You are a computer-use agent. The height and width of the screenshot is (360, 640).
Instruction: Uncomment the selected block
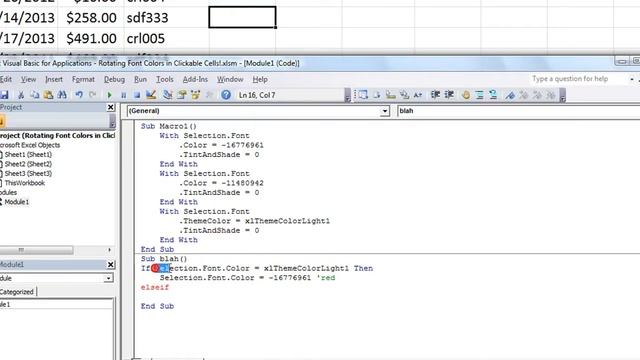(x=493, y=95)
